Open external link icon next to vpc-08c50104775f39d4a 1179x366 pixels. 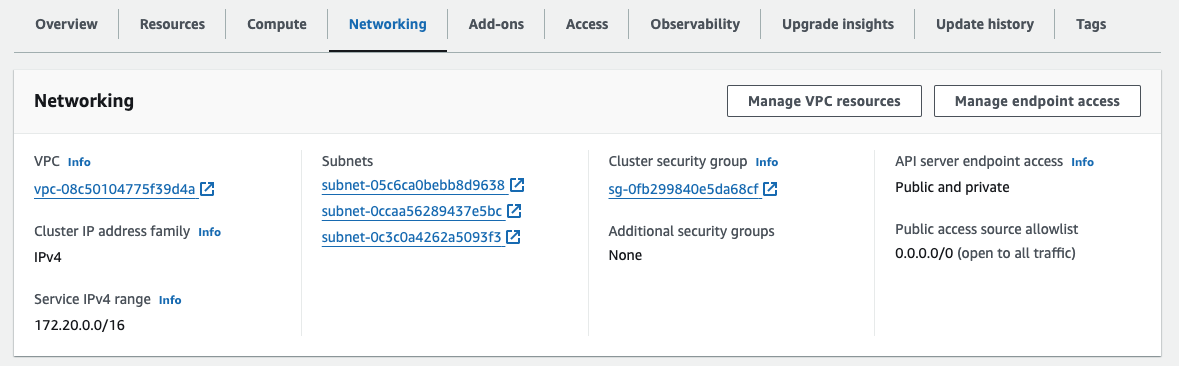[208, 189]
